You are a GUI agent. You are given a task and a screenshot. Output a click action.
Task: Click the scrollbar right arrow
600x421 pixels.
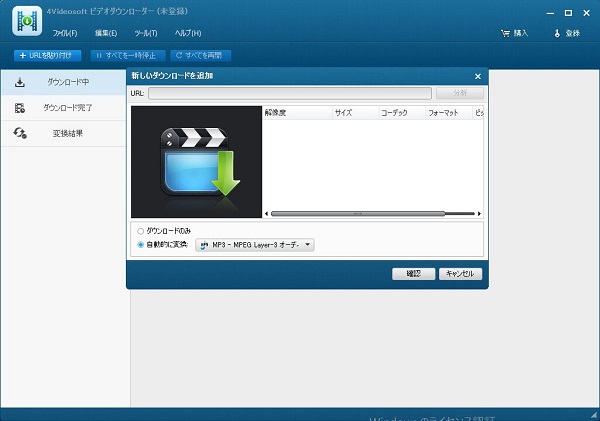coord(479,214)
